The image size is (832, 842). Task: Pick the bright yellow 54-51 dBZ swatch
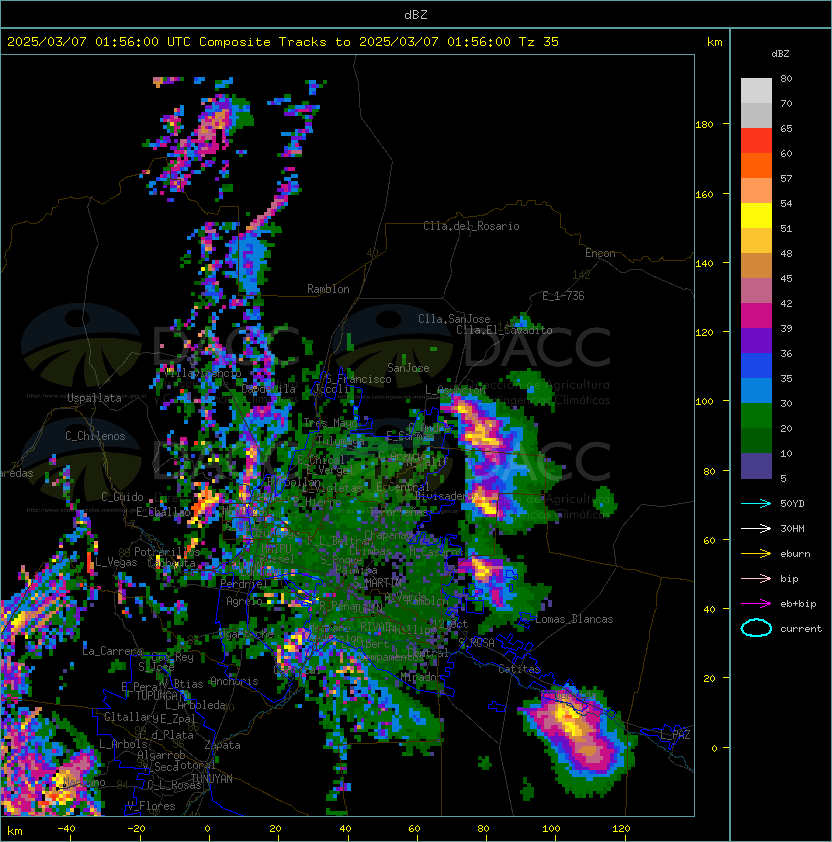coord(756,216)
